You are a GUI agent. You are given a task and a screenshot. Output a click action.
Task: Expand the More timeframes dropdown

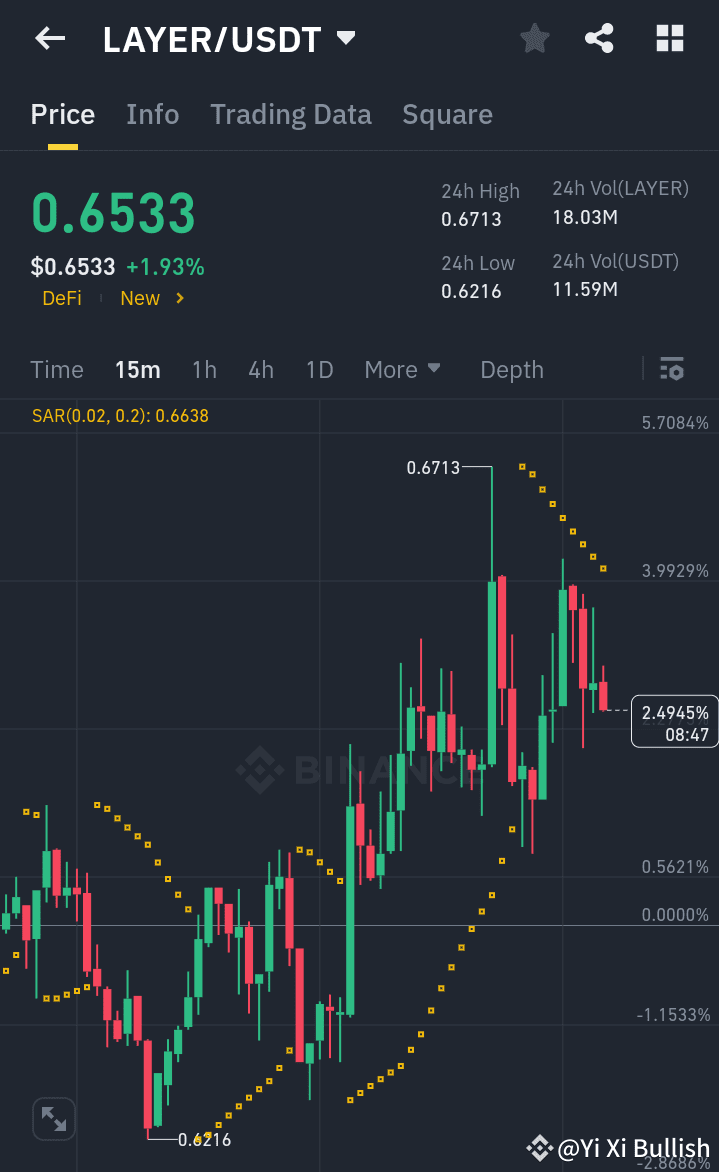tap(402, 369)
